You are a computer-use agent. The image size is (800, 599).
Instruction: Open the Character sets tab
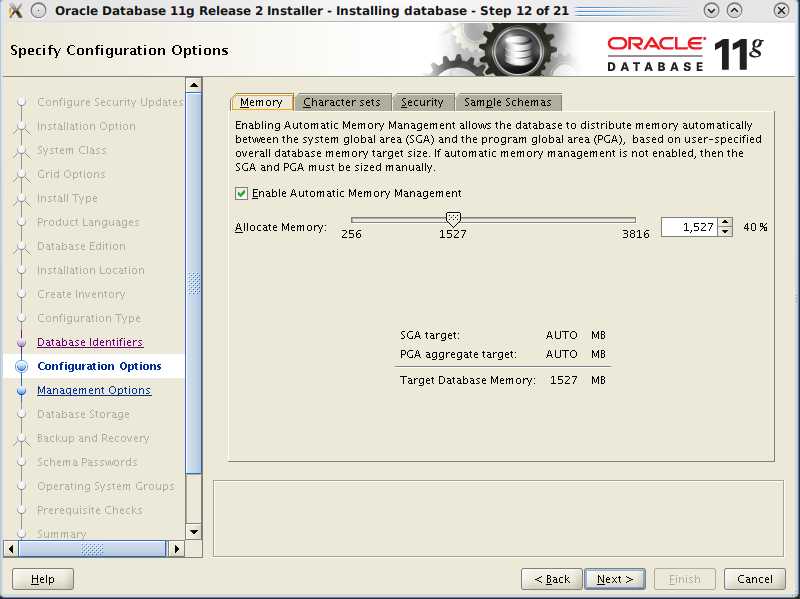pyautogui.click(x=342, y=102)
